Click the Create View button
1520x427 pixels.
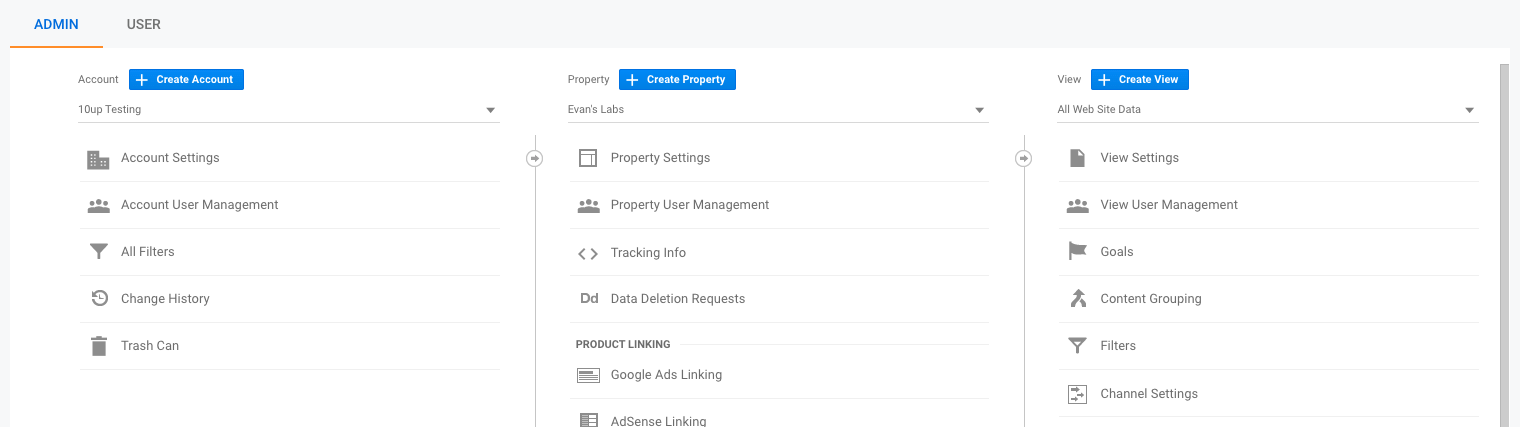(x=1140, y=79)
